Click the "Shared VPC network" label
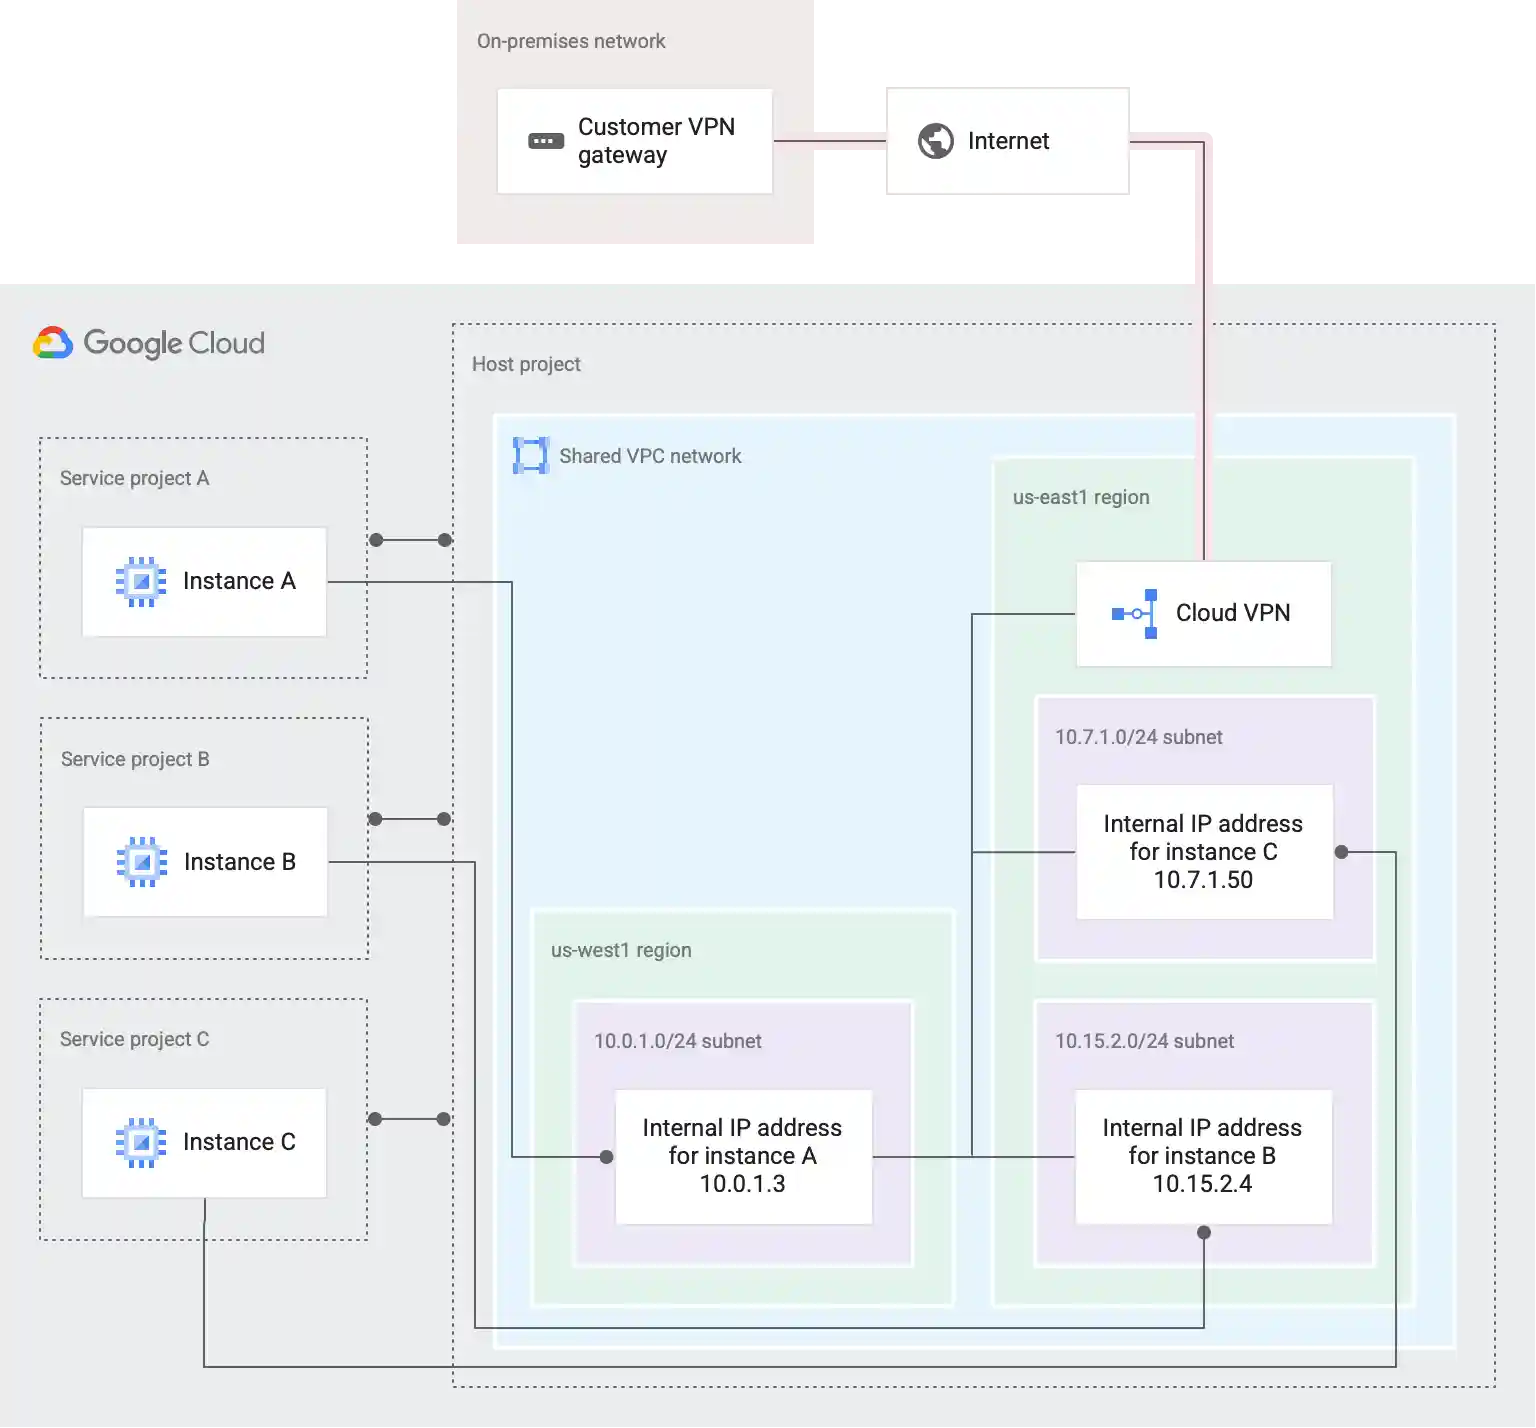This screenshot has width=1536, height=1428. coord(650,456)
